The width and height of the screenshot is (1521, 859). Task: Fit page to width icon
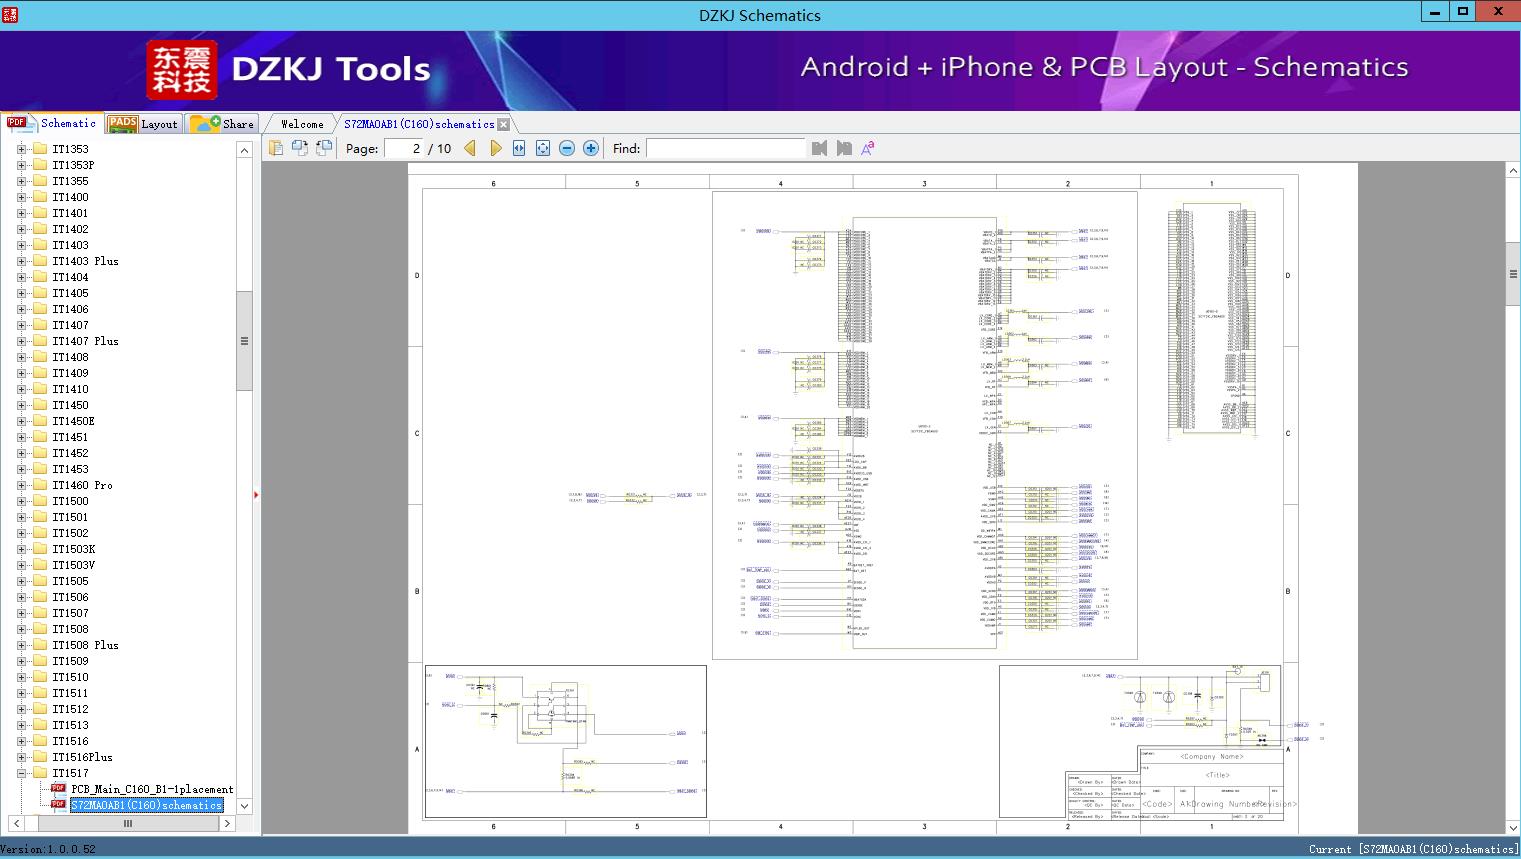pos(519,148)
